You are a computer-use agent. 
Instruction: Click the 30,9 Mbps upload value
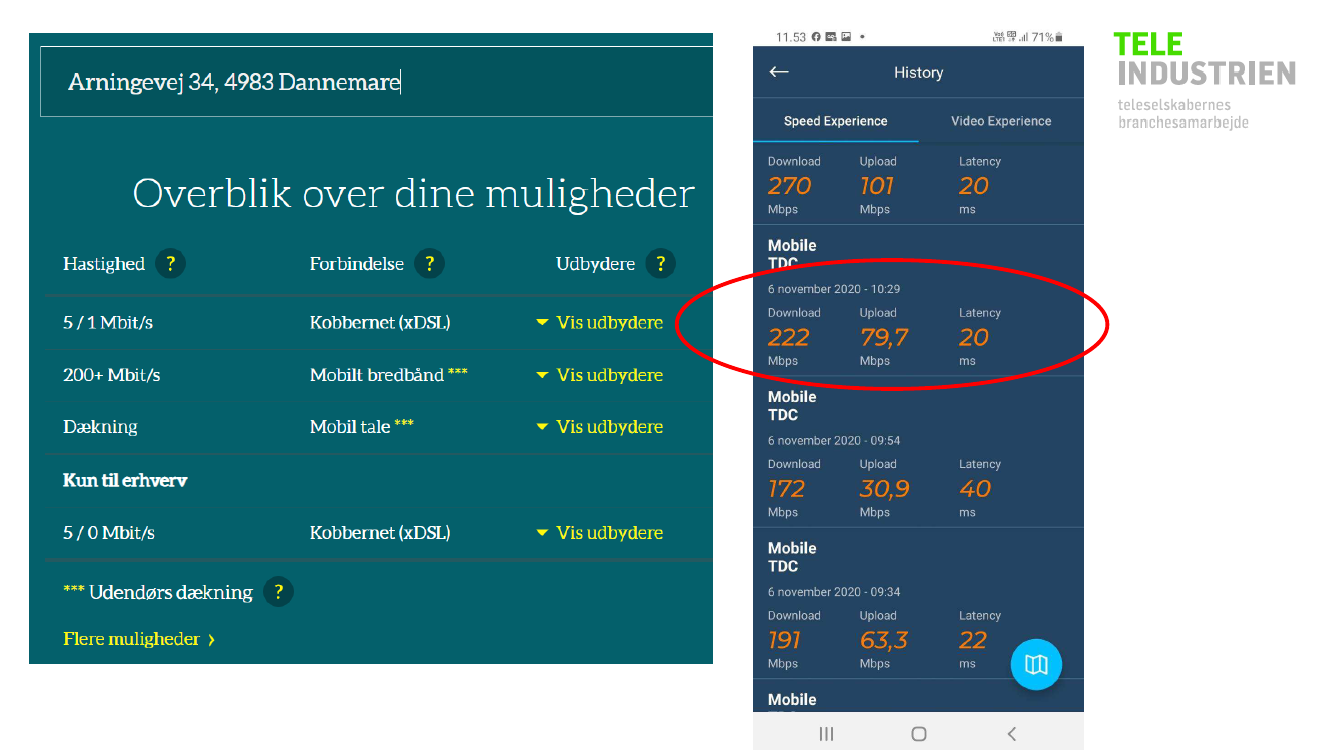[884, 489]
